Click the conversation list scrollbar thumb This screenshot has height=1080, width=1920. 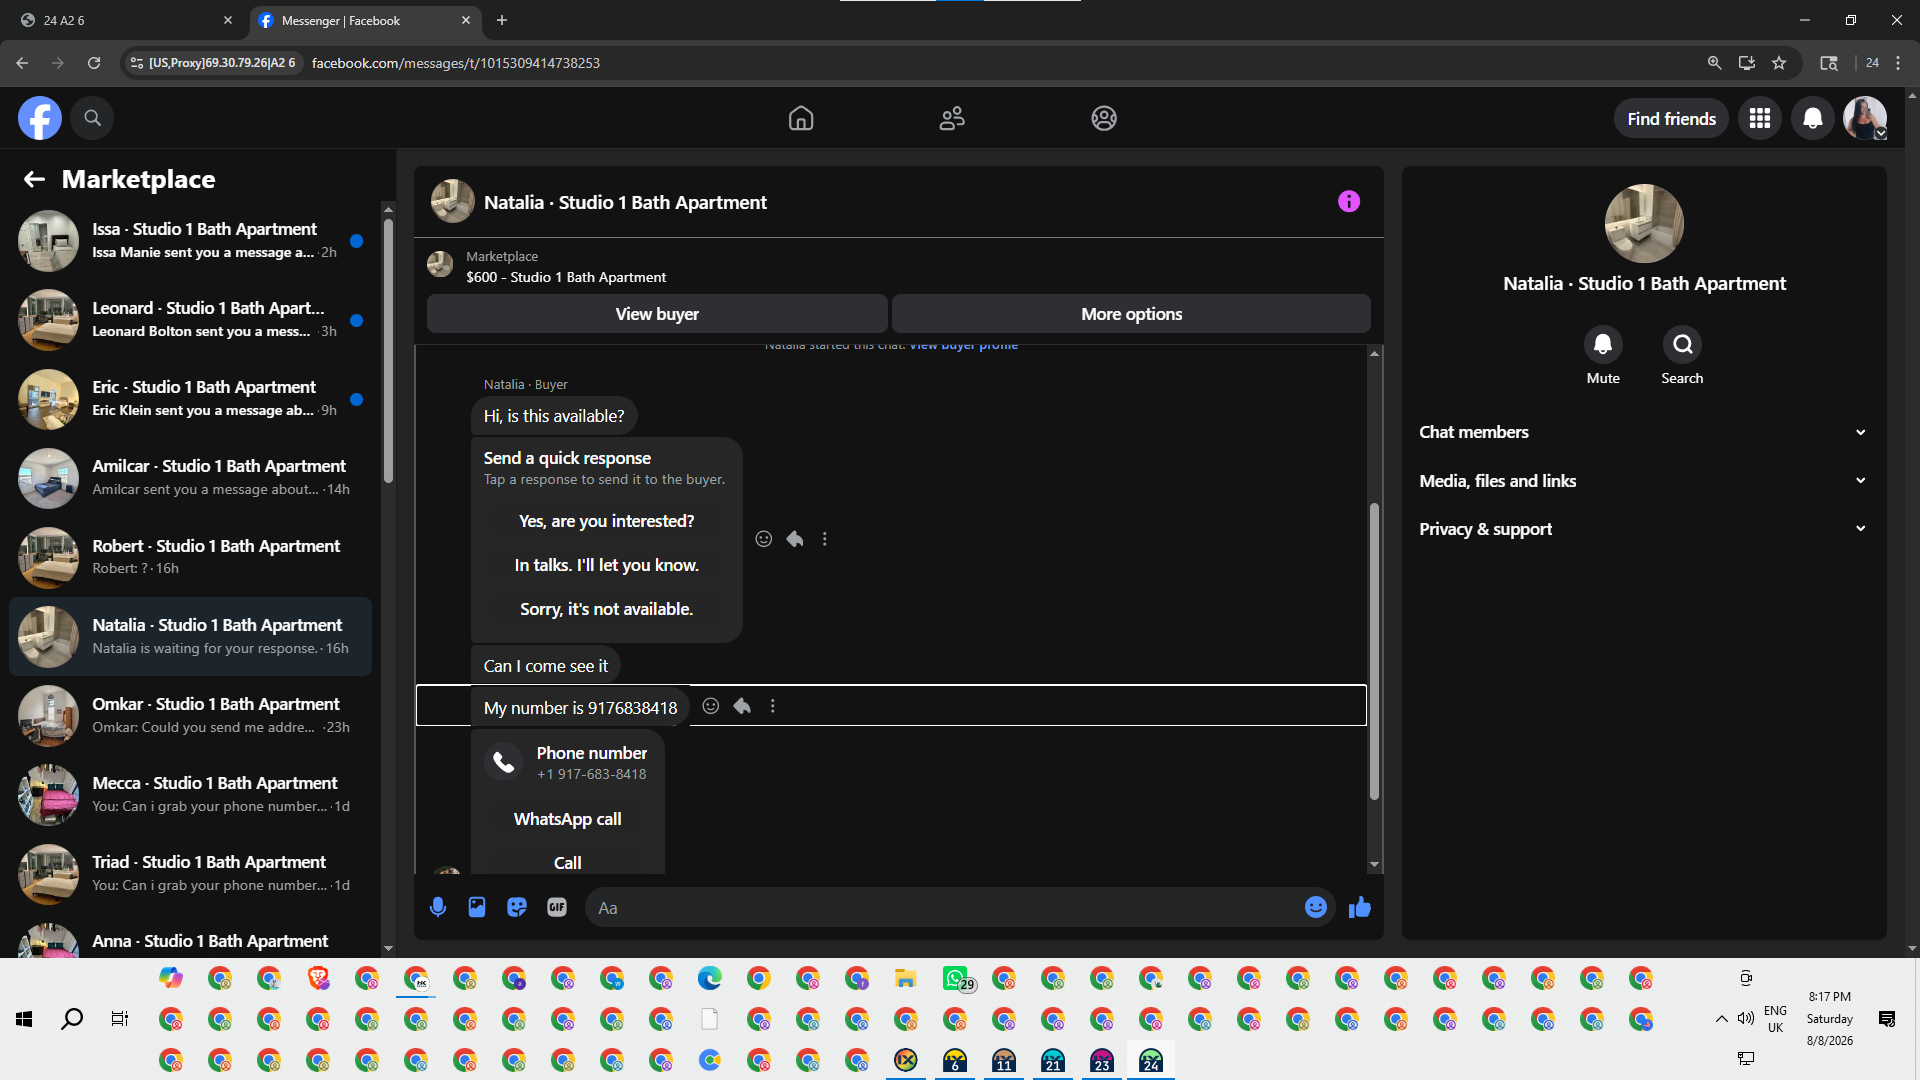[x=388, y=350]
